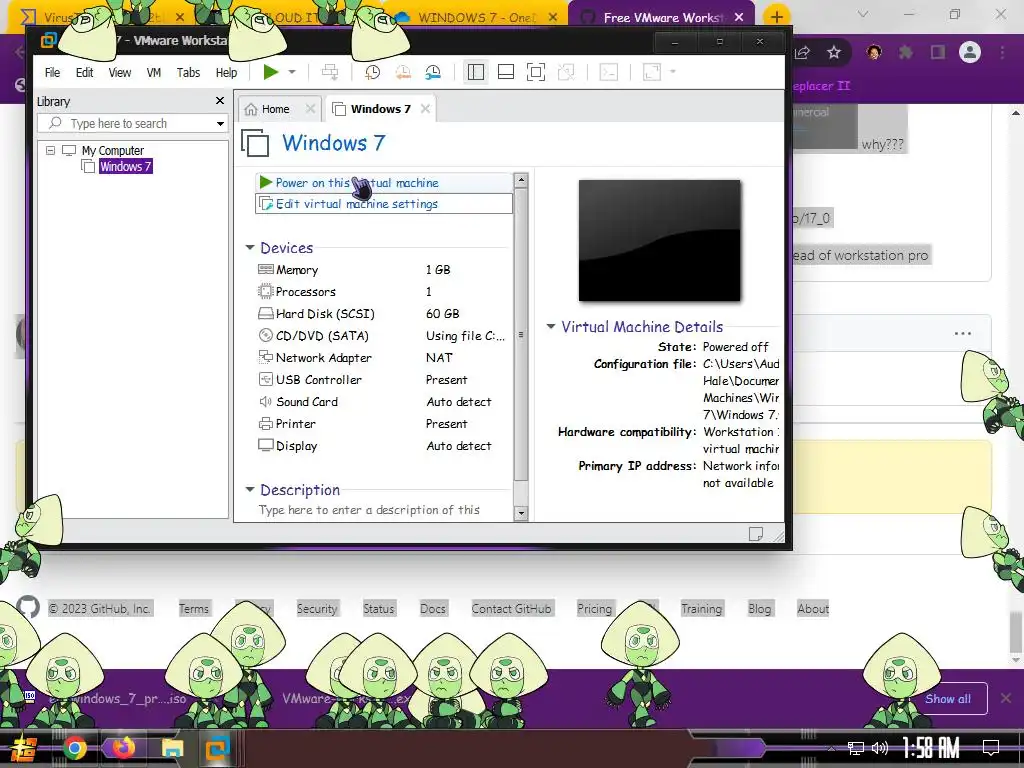This screenshot has height=768, width=1024.
Task: Collapse the Description section
Action: click(249, 489)
